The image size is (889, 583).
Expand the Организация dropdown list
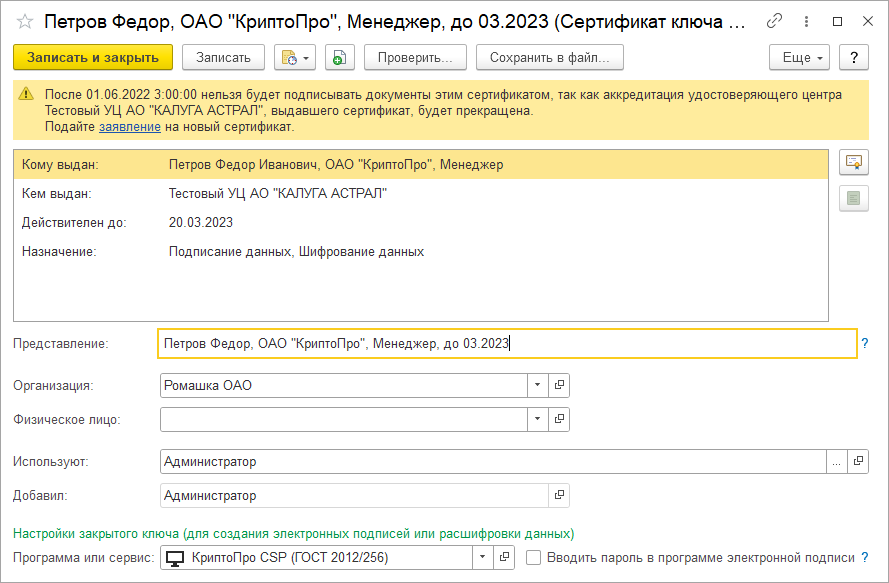[537, 386]
